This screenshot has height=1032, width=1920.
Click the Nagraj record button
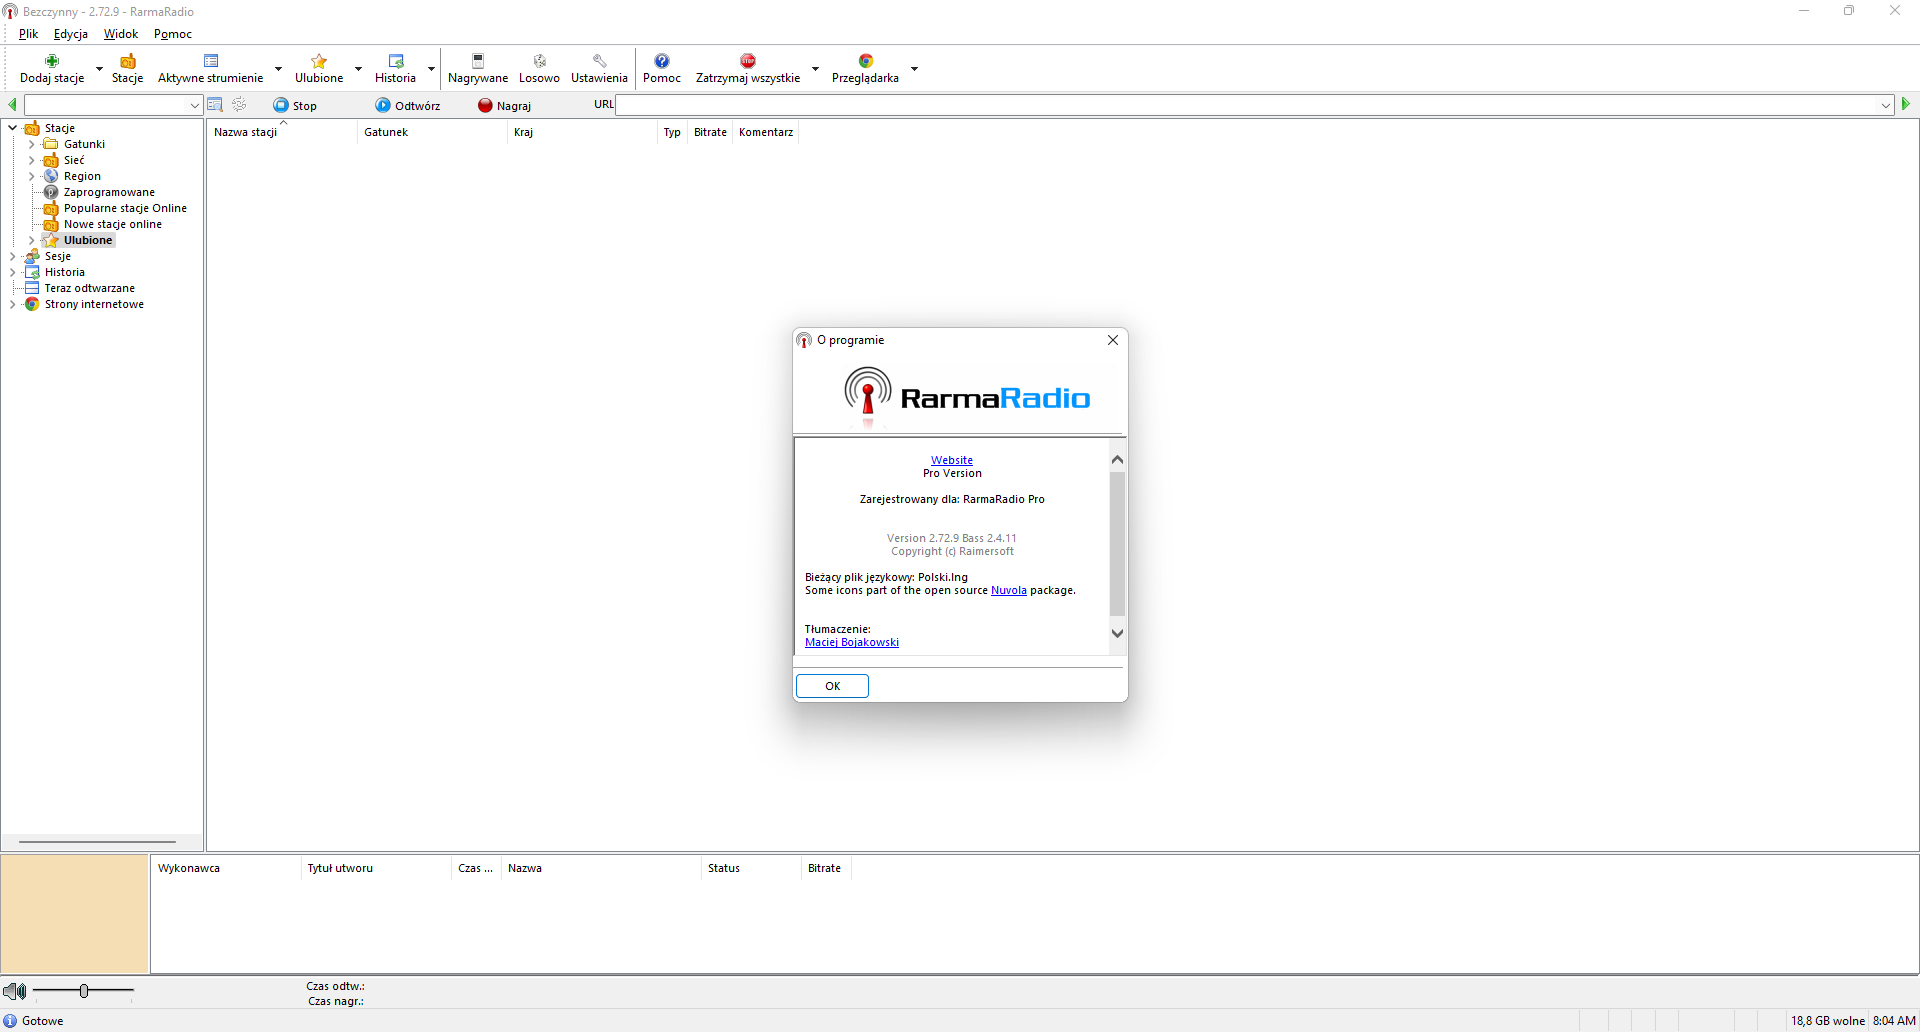(504, 105)
